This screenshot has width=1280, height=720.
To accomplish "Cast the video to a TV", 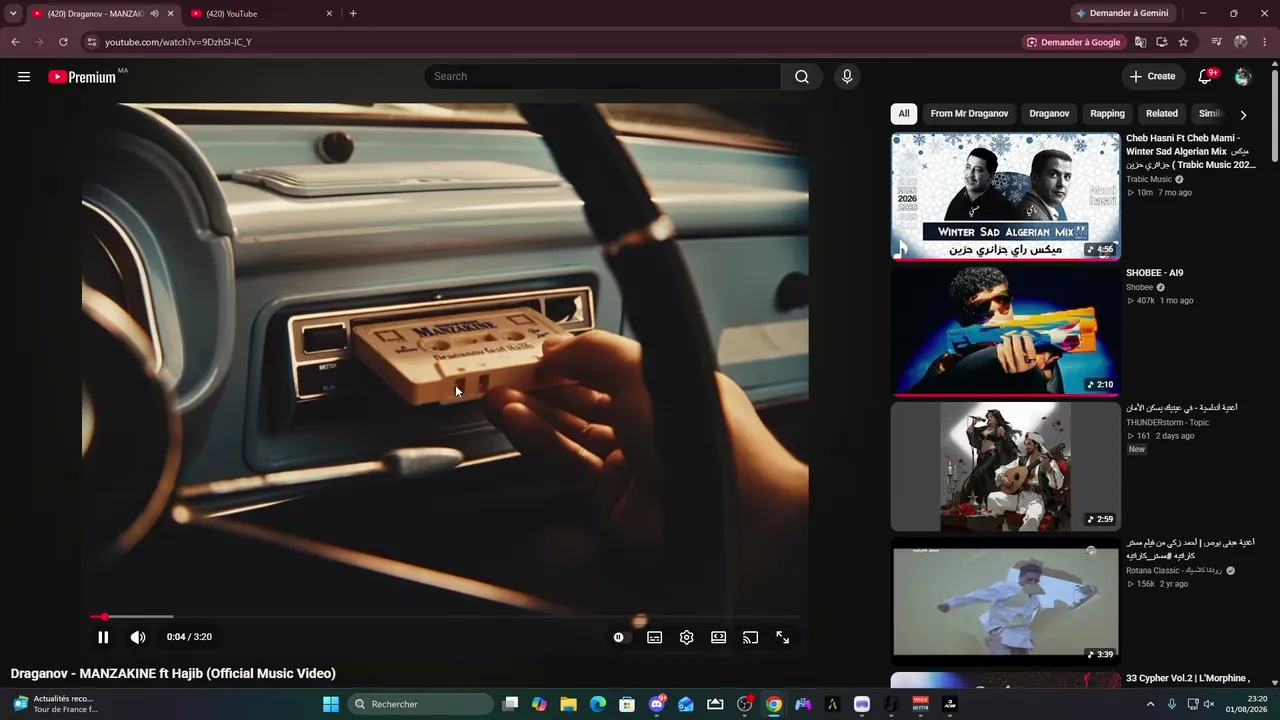I will click(751, 637).
